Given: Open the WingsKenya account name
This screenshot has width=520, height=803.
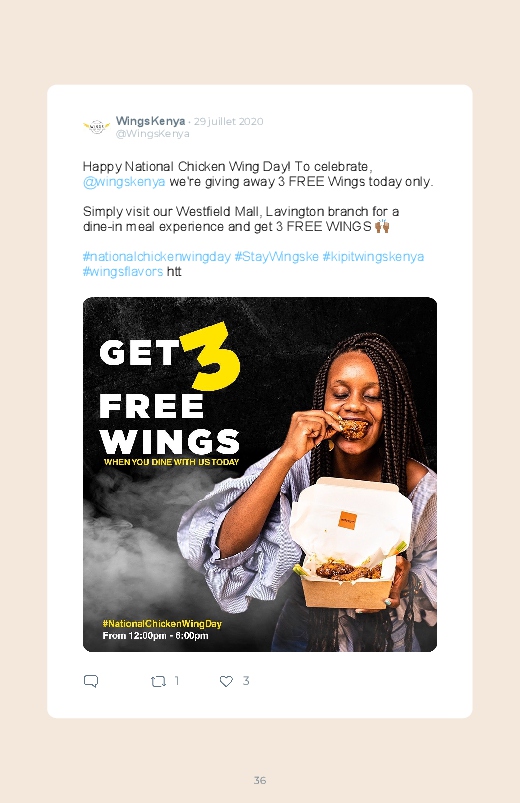Looking at the screenshot, I should (x=150, y=121).
